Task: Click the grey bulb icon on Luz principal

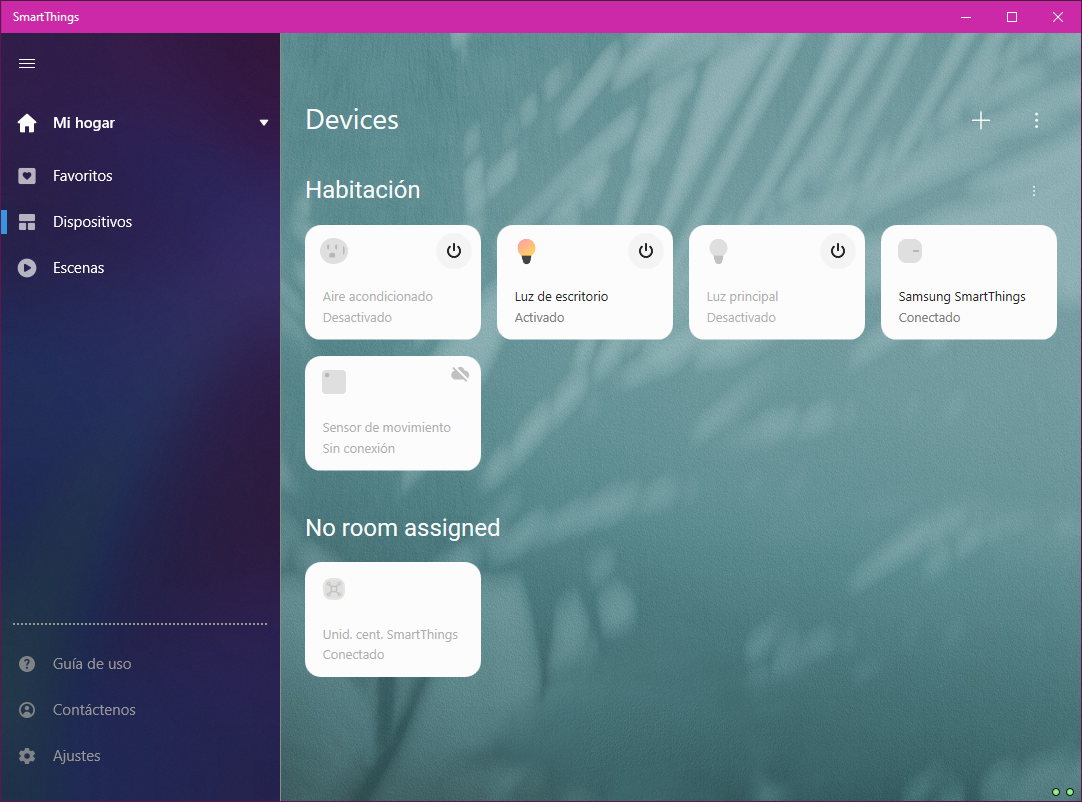Action: [718, 251]
